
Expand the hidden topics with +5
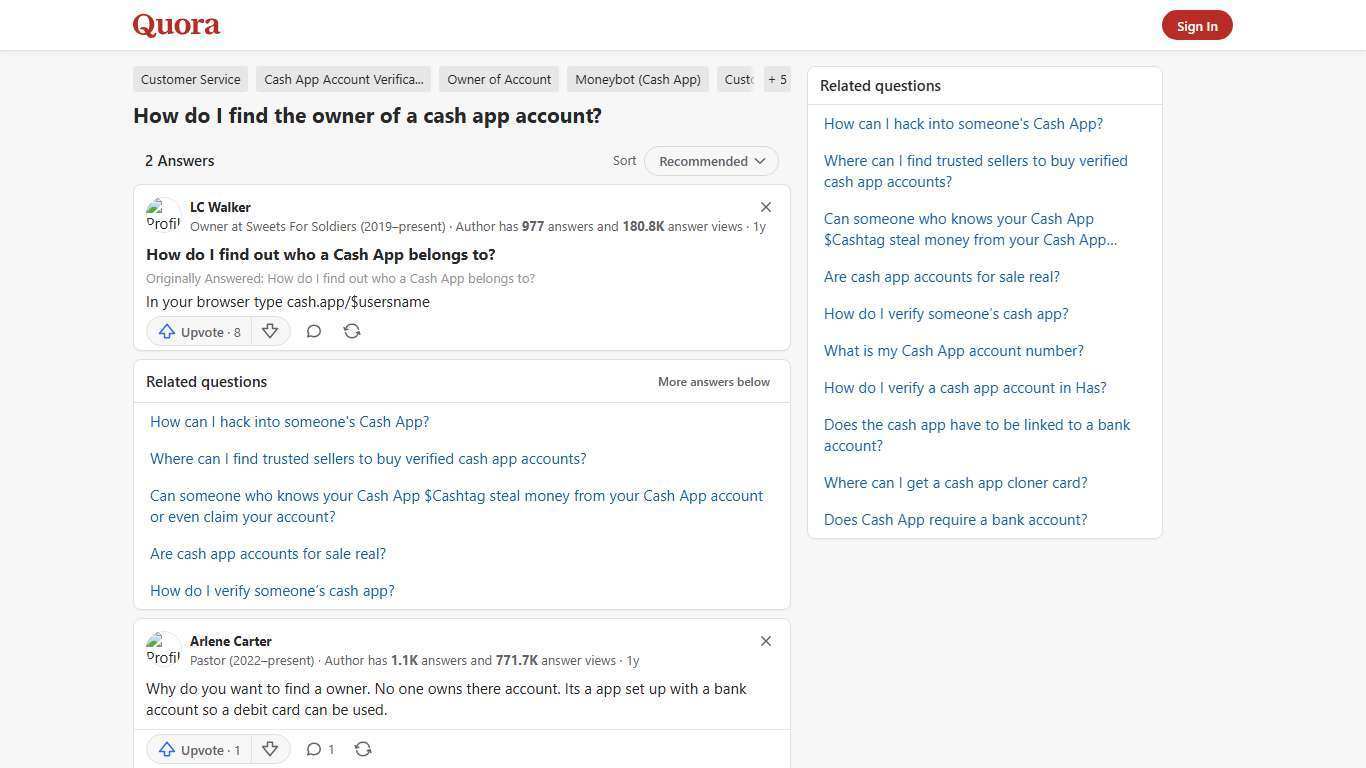click(777, 79)
